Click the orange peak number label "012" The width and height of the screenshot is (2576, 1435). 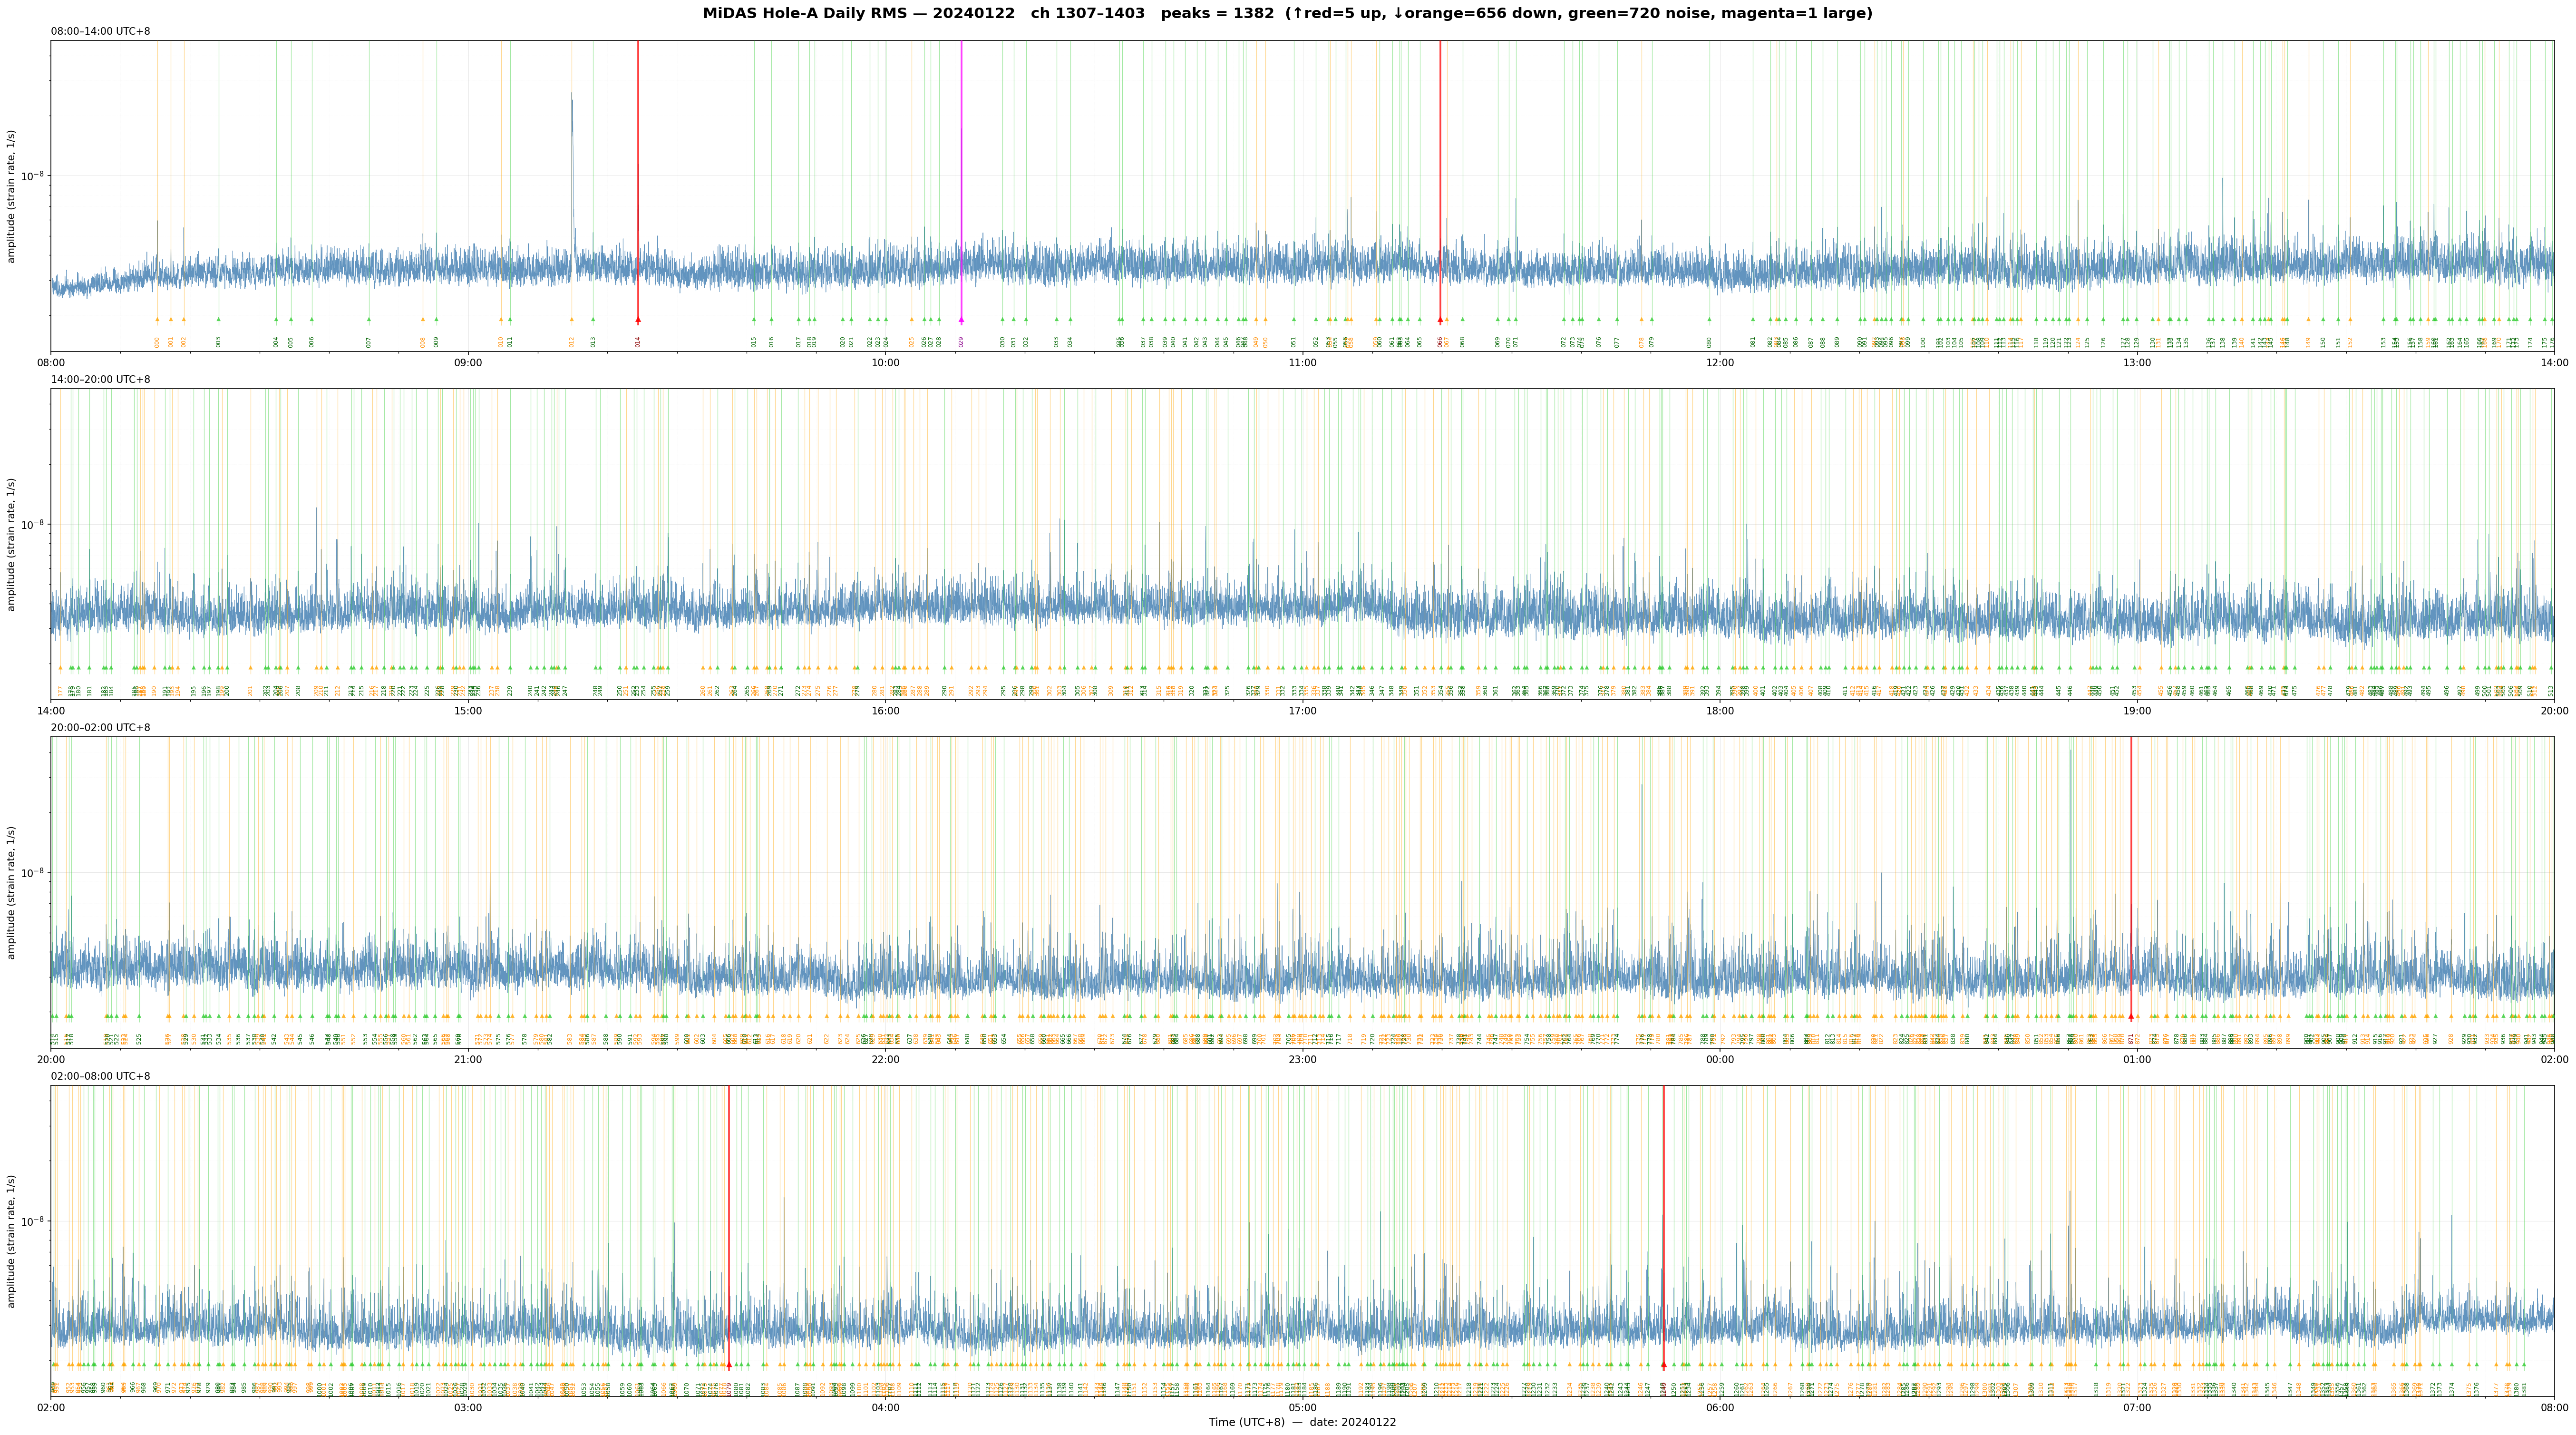pos(572,342)
